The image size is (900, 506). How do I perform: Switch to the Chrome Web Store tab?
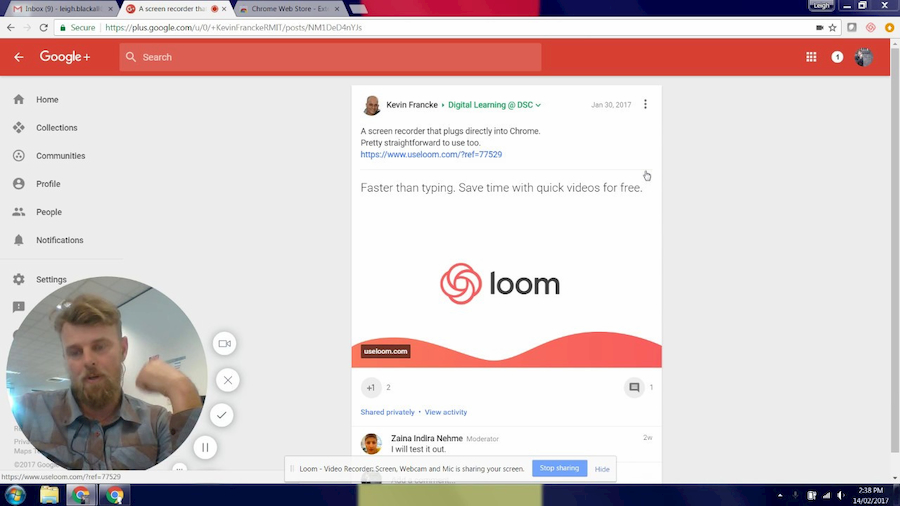coord(290,9)
